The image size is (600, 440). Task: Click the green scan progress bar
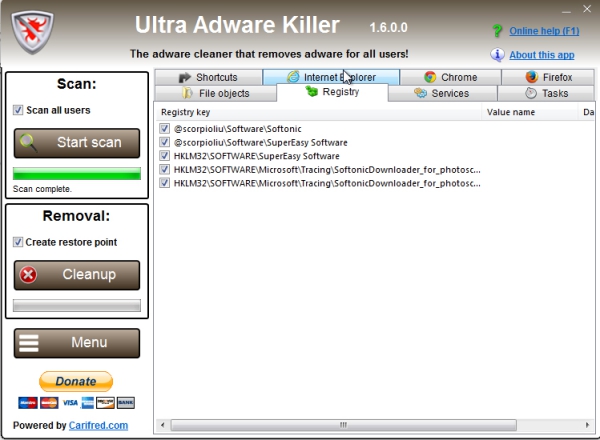(x=77, y=173)
